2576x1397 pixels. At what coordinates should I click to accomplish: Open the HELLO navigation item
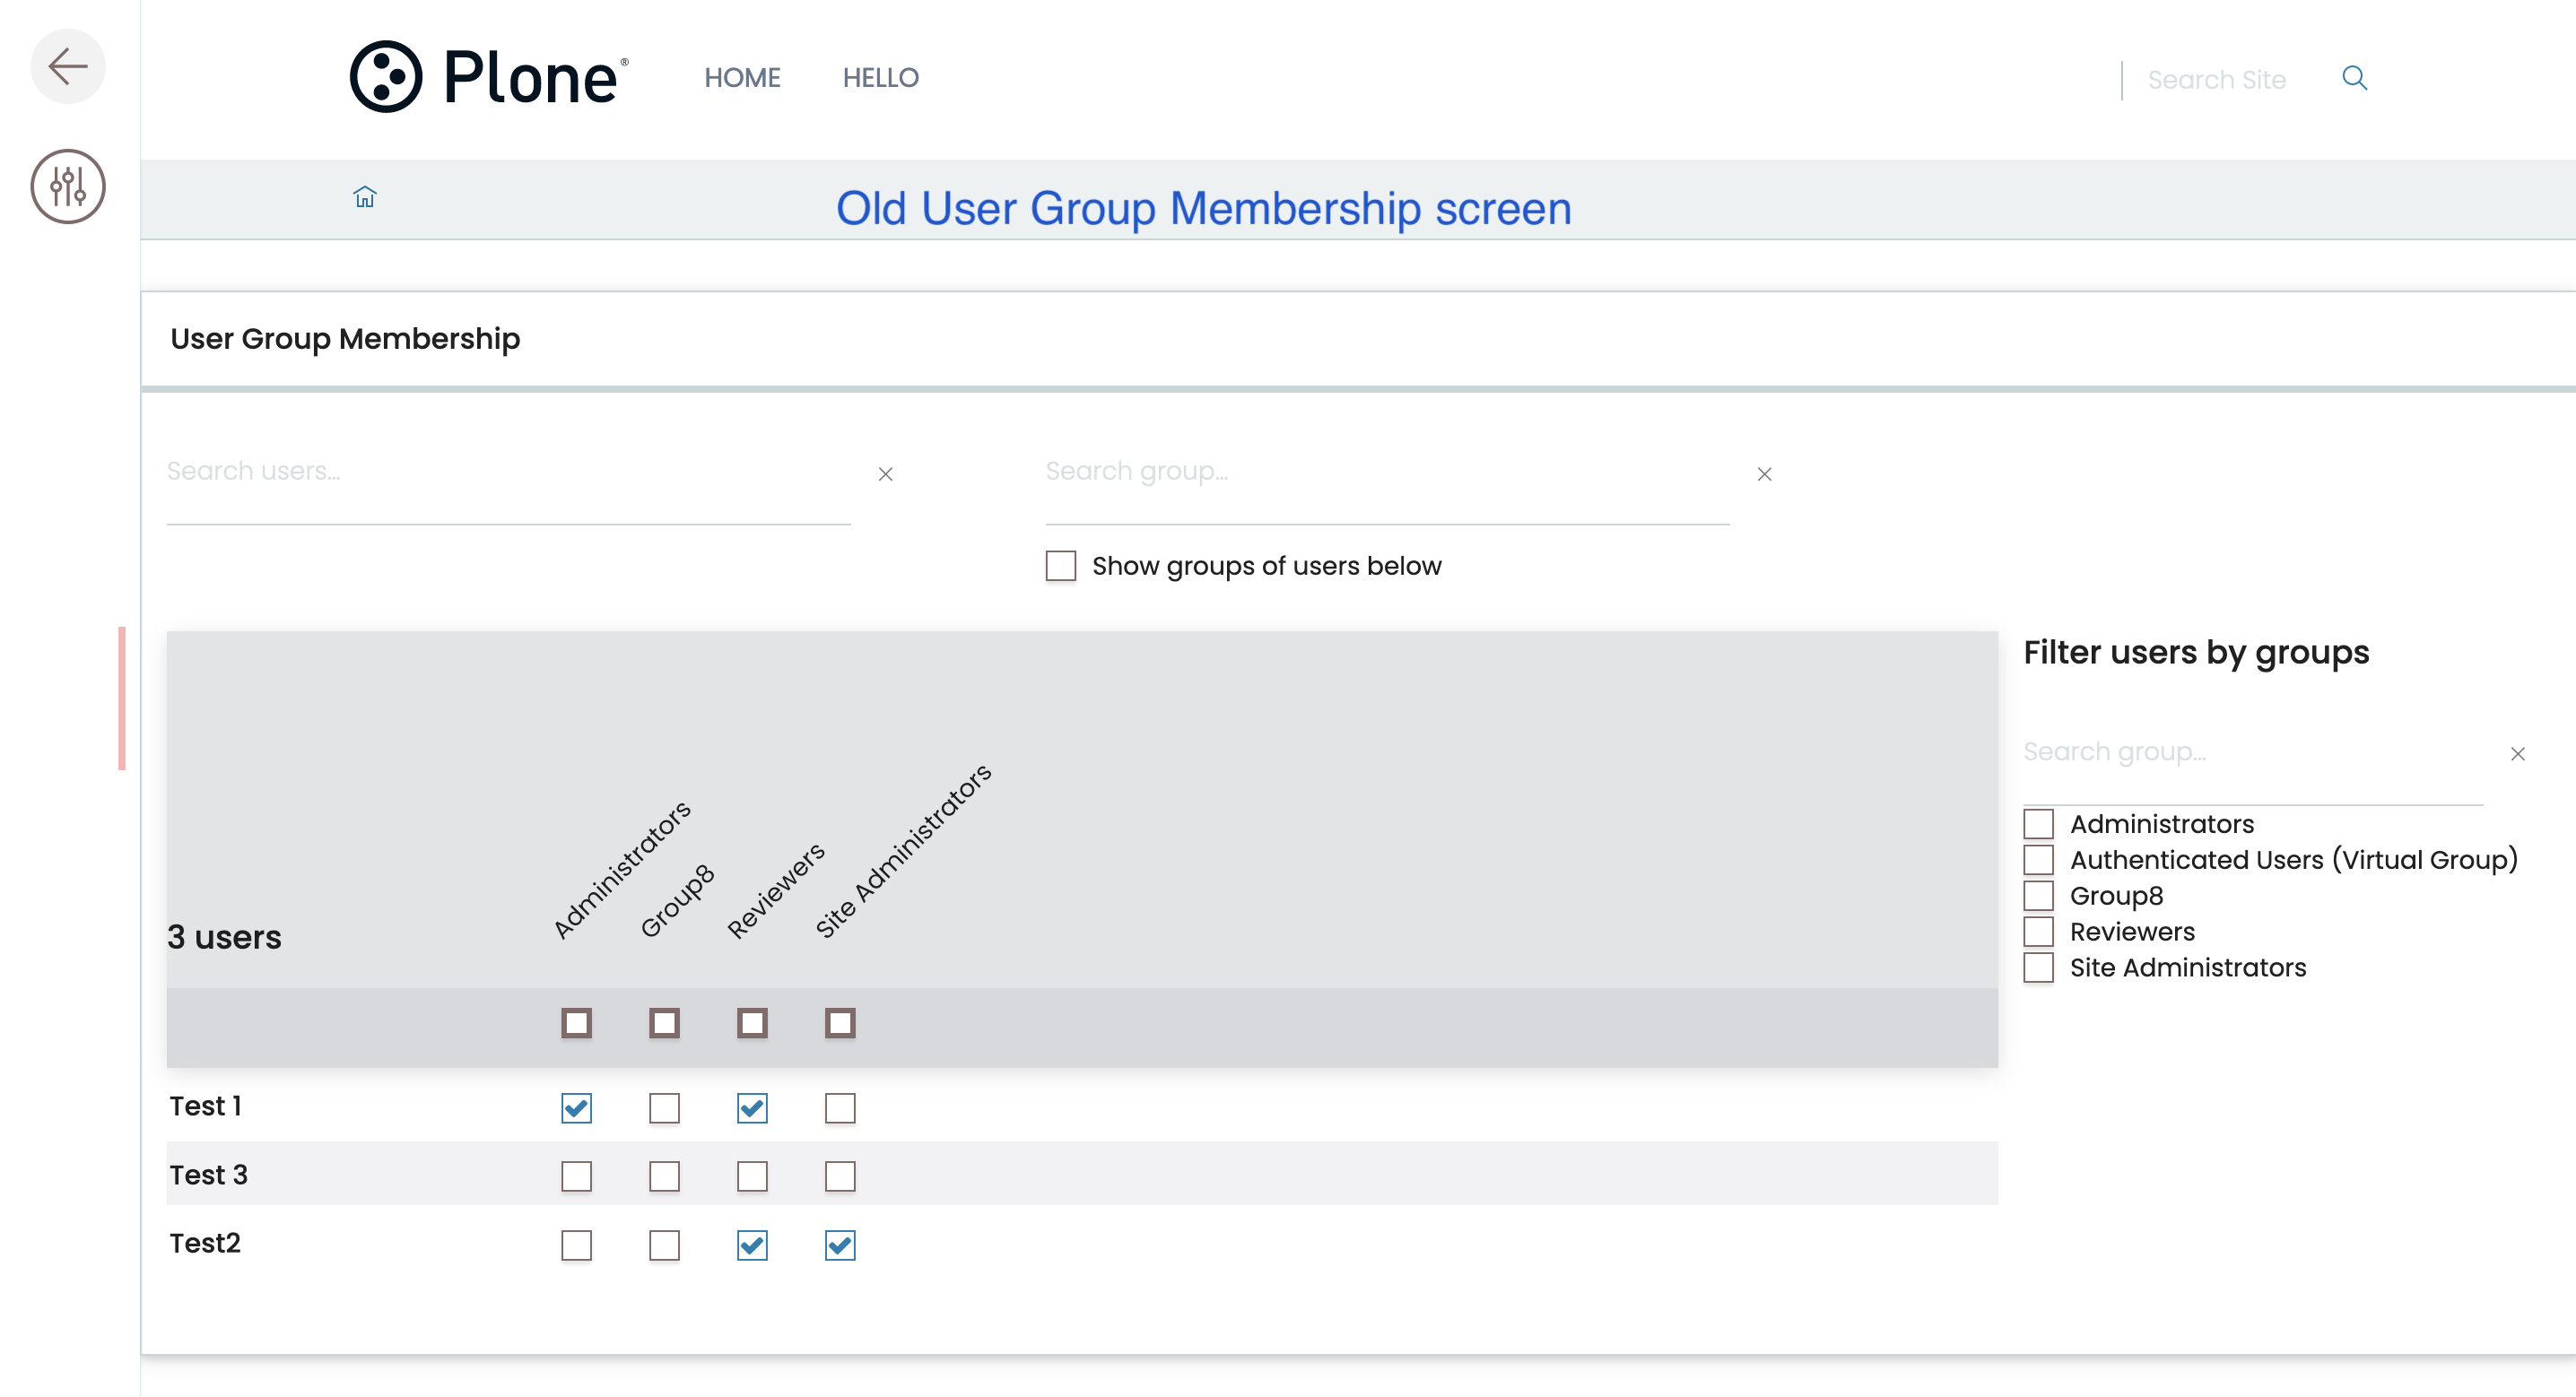881,78
